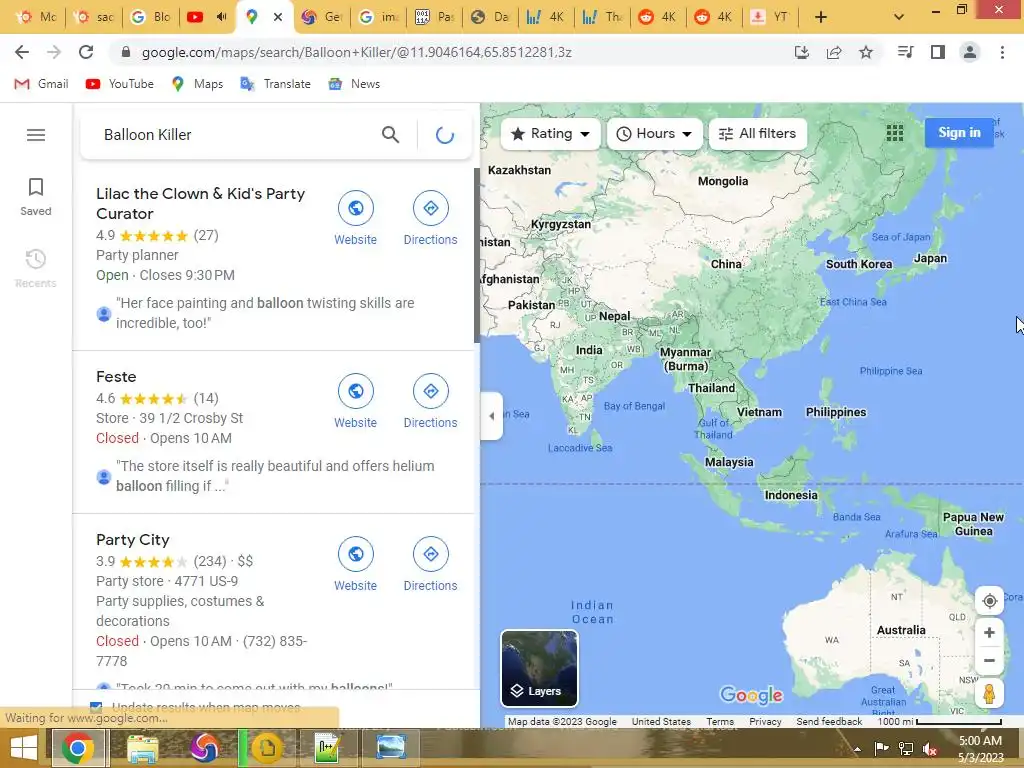Open All filters panel
This screenshot has height=768, width=1024.
pos(758,134)
